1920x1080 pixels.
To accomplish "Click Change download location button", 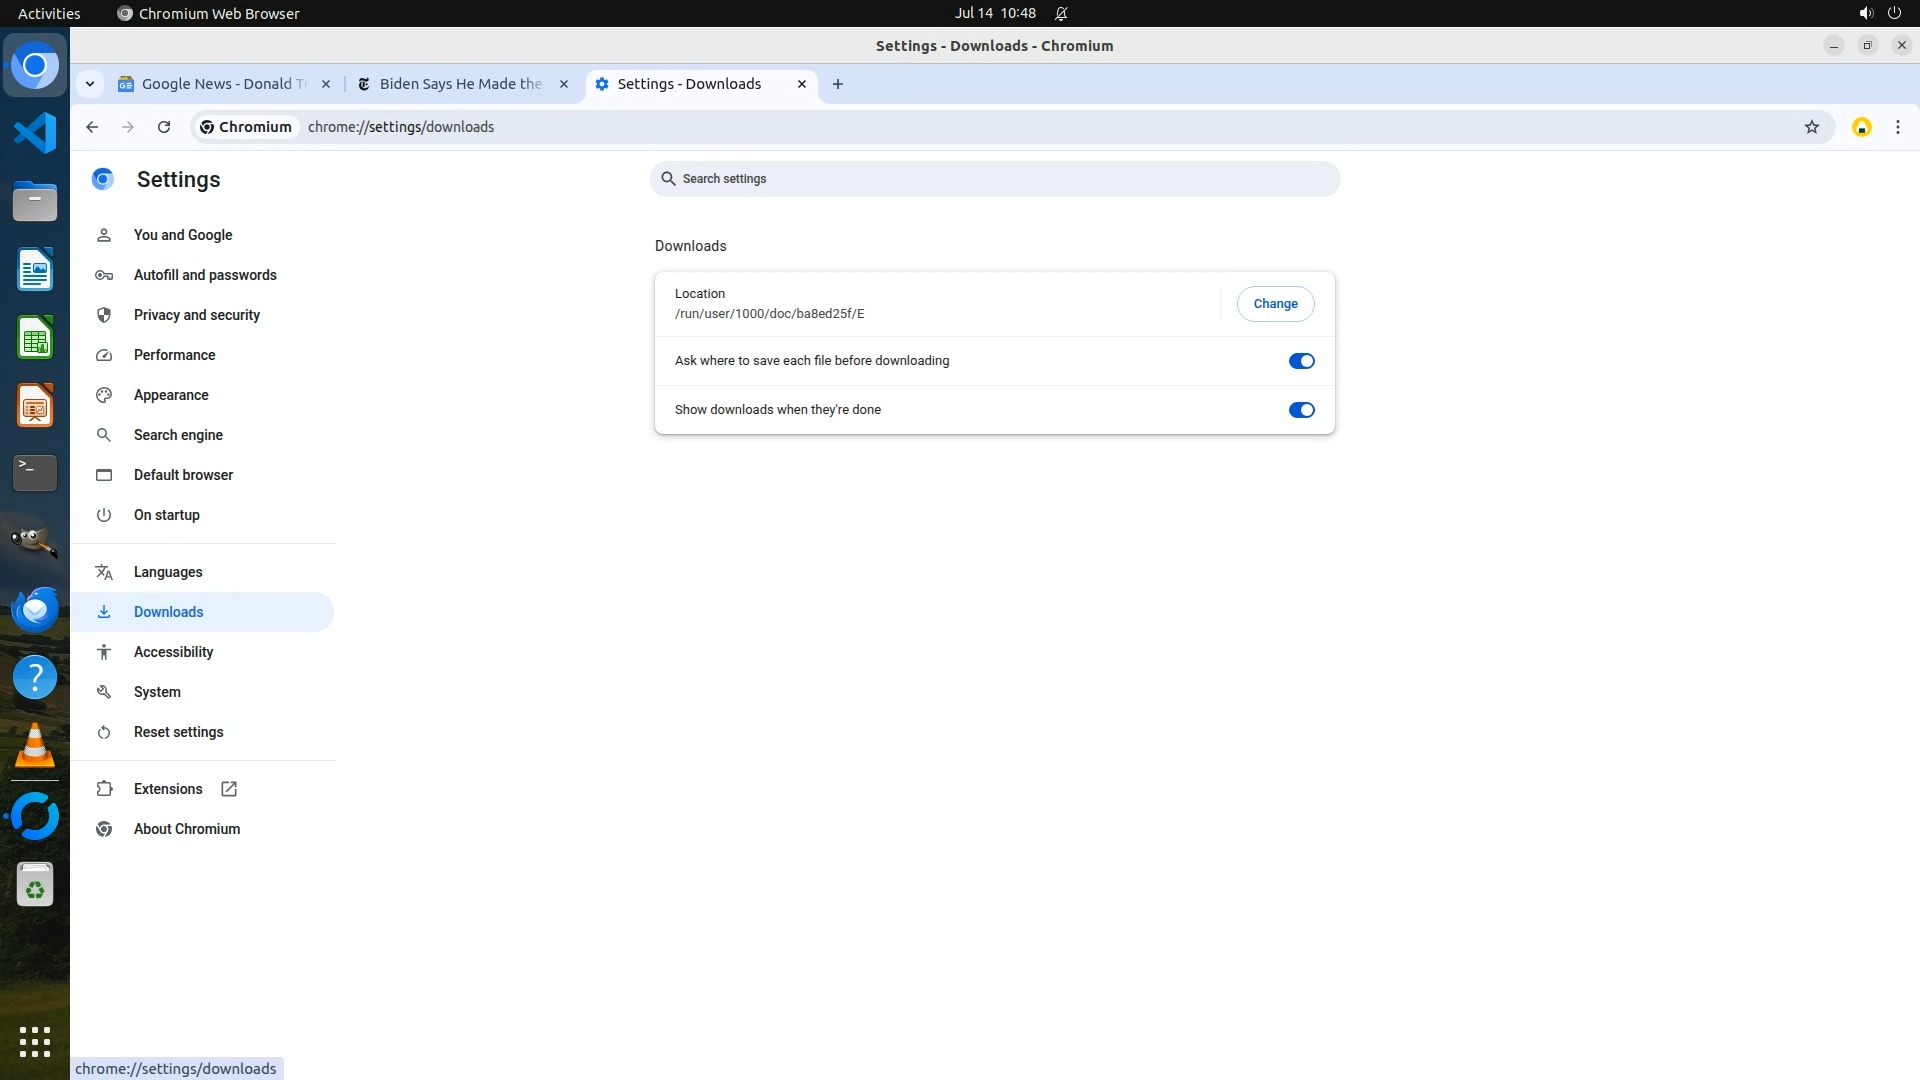I will [1275, 304].
